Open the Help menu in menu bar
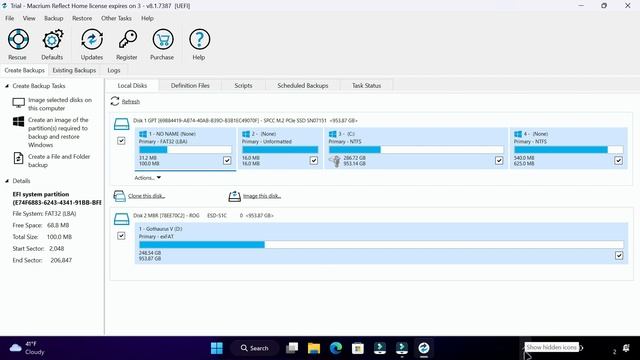 [x=147, y=18]
